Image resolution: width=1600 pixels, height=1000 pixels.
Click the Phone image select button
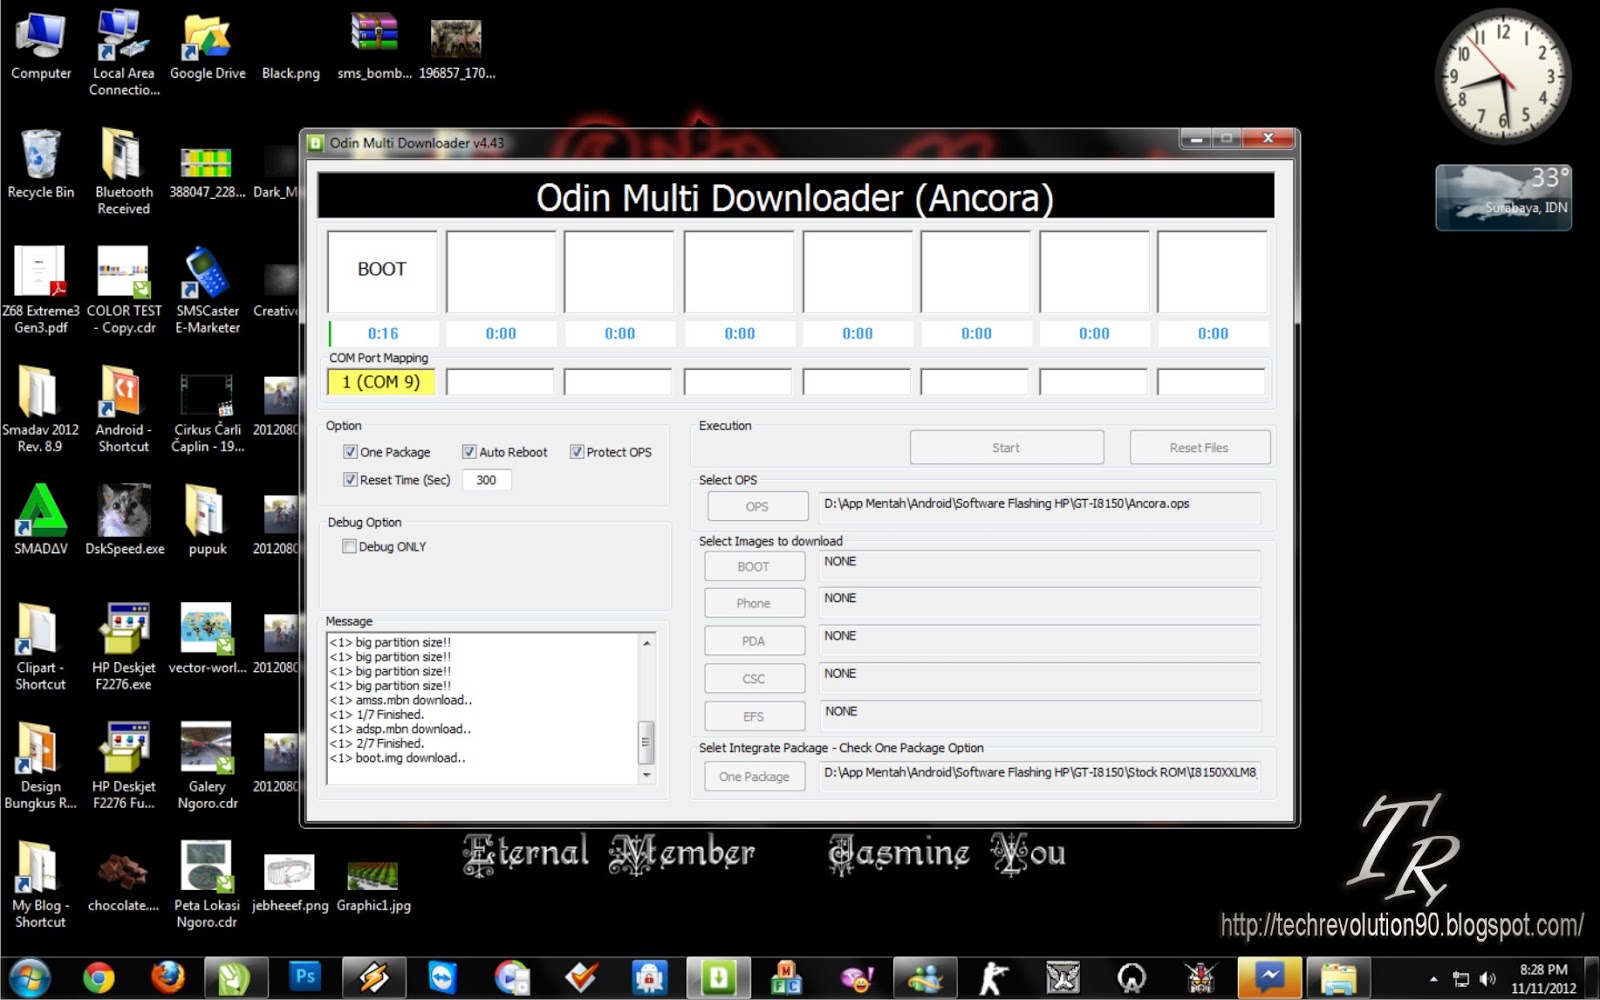tap(754, 603)
